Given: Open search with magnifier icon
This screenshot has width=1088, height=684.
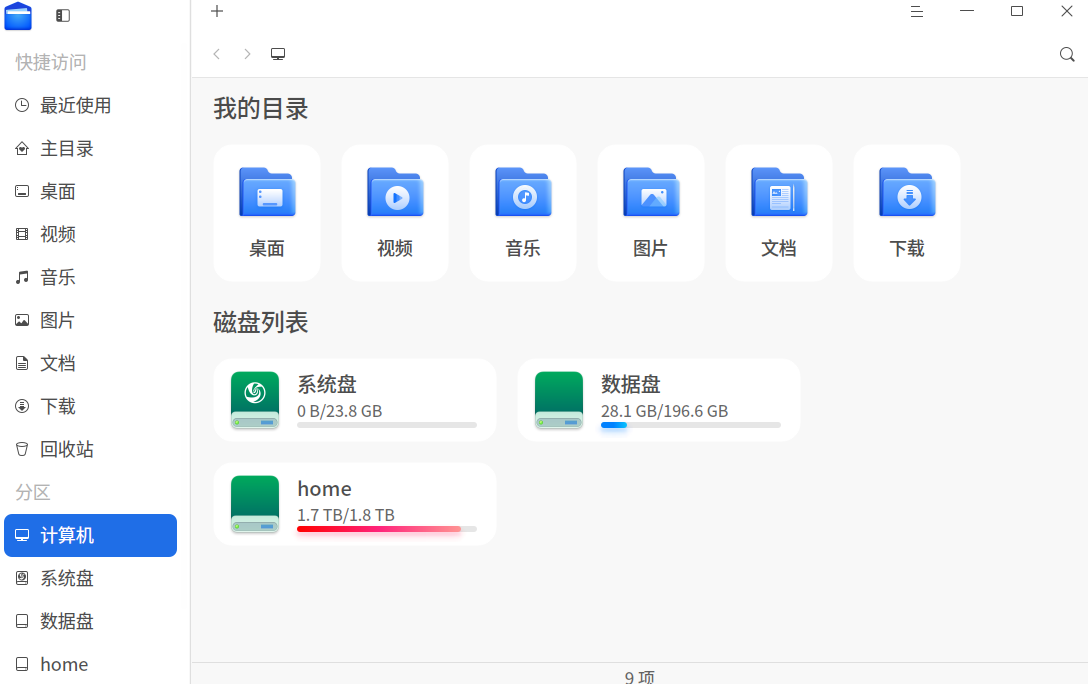Looking at the screenshot, I should pyautogui.click(x=1067, y=54).
